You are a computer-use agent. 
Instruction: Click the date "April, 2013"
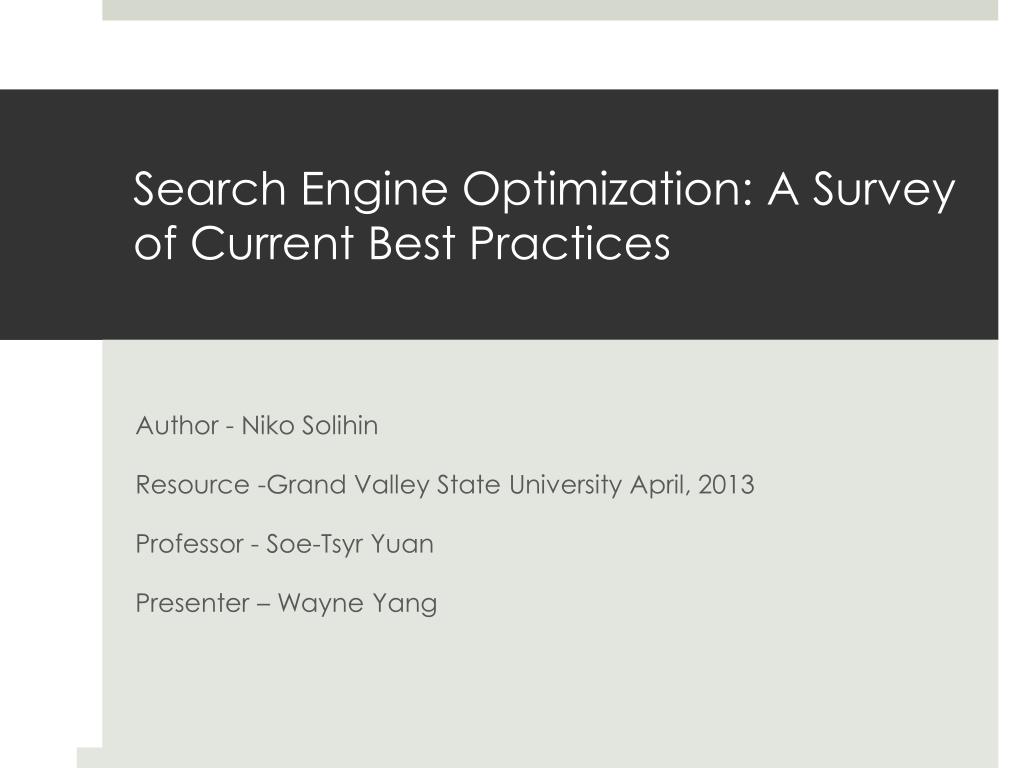pyautogui.click(x=692, y=485)
